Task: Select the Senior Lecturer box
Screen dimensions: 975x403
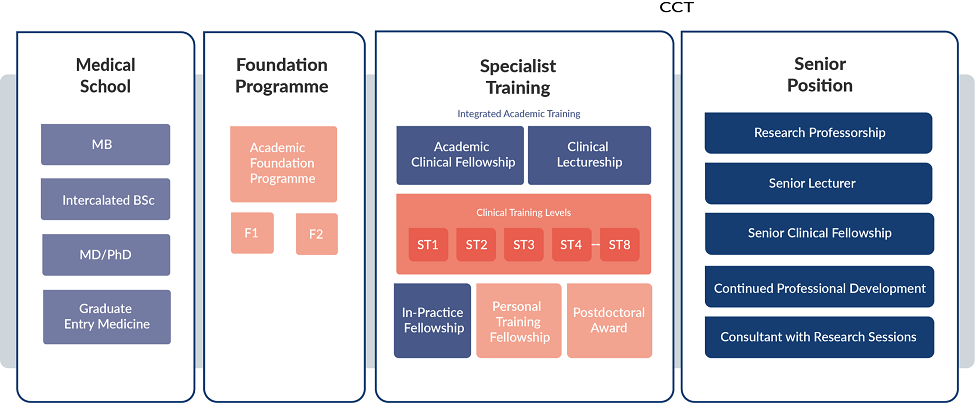Action: pyautogui.click(x=819, y=183)
